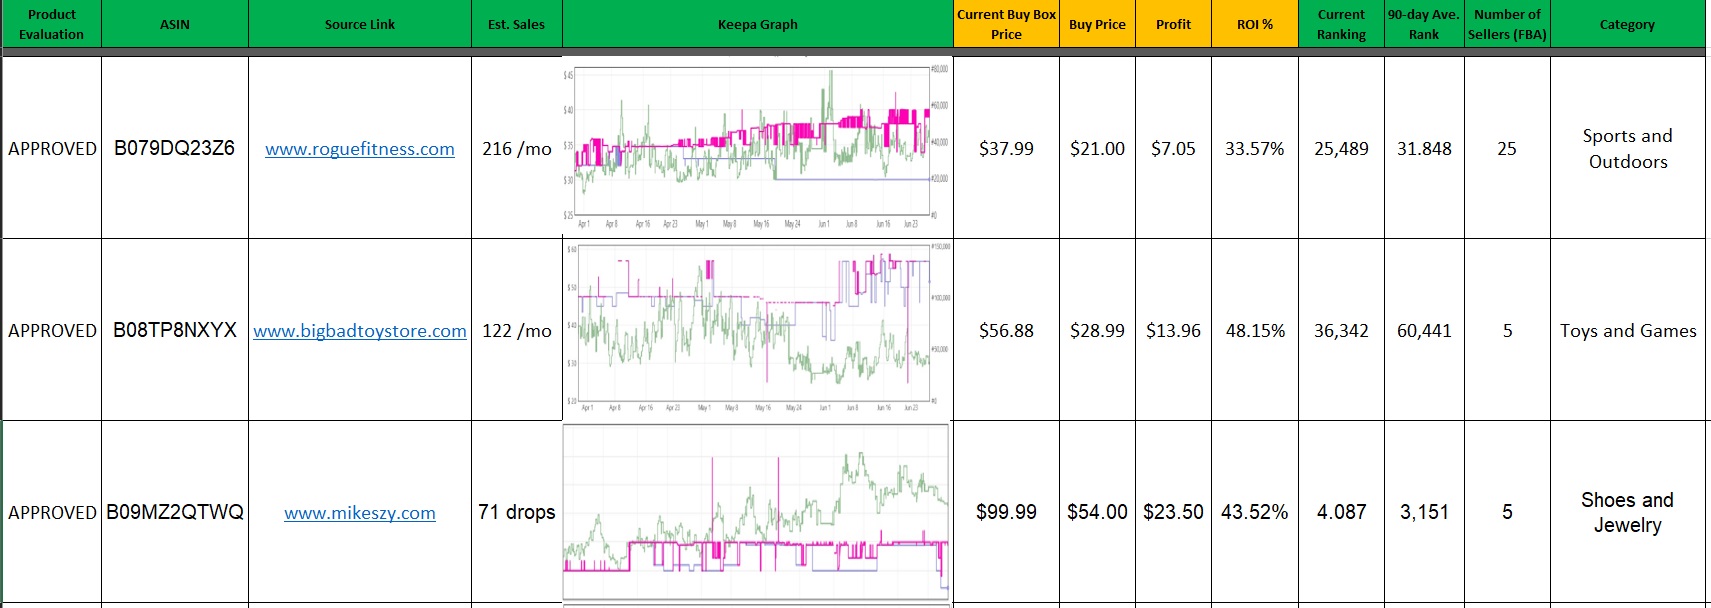Select the Profit column header
This screenshot has height=608, width=1711.
1173,24
